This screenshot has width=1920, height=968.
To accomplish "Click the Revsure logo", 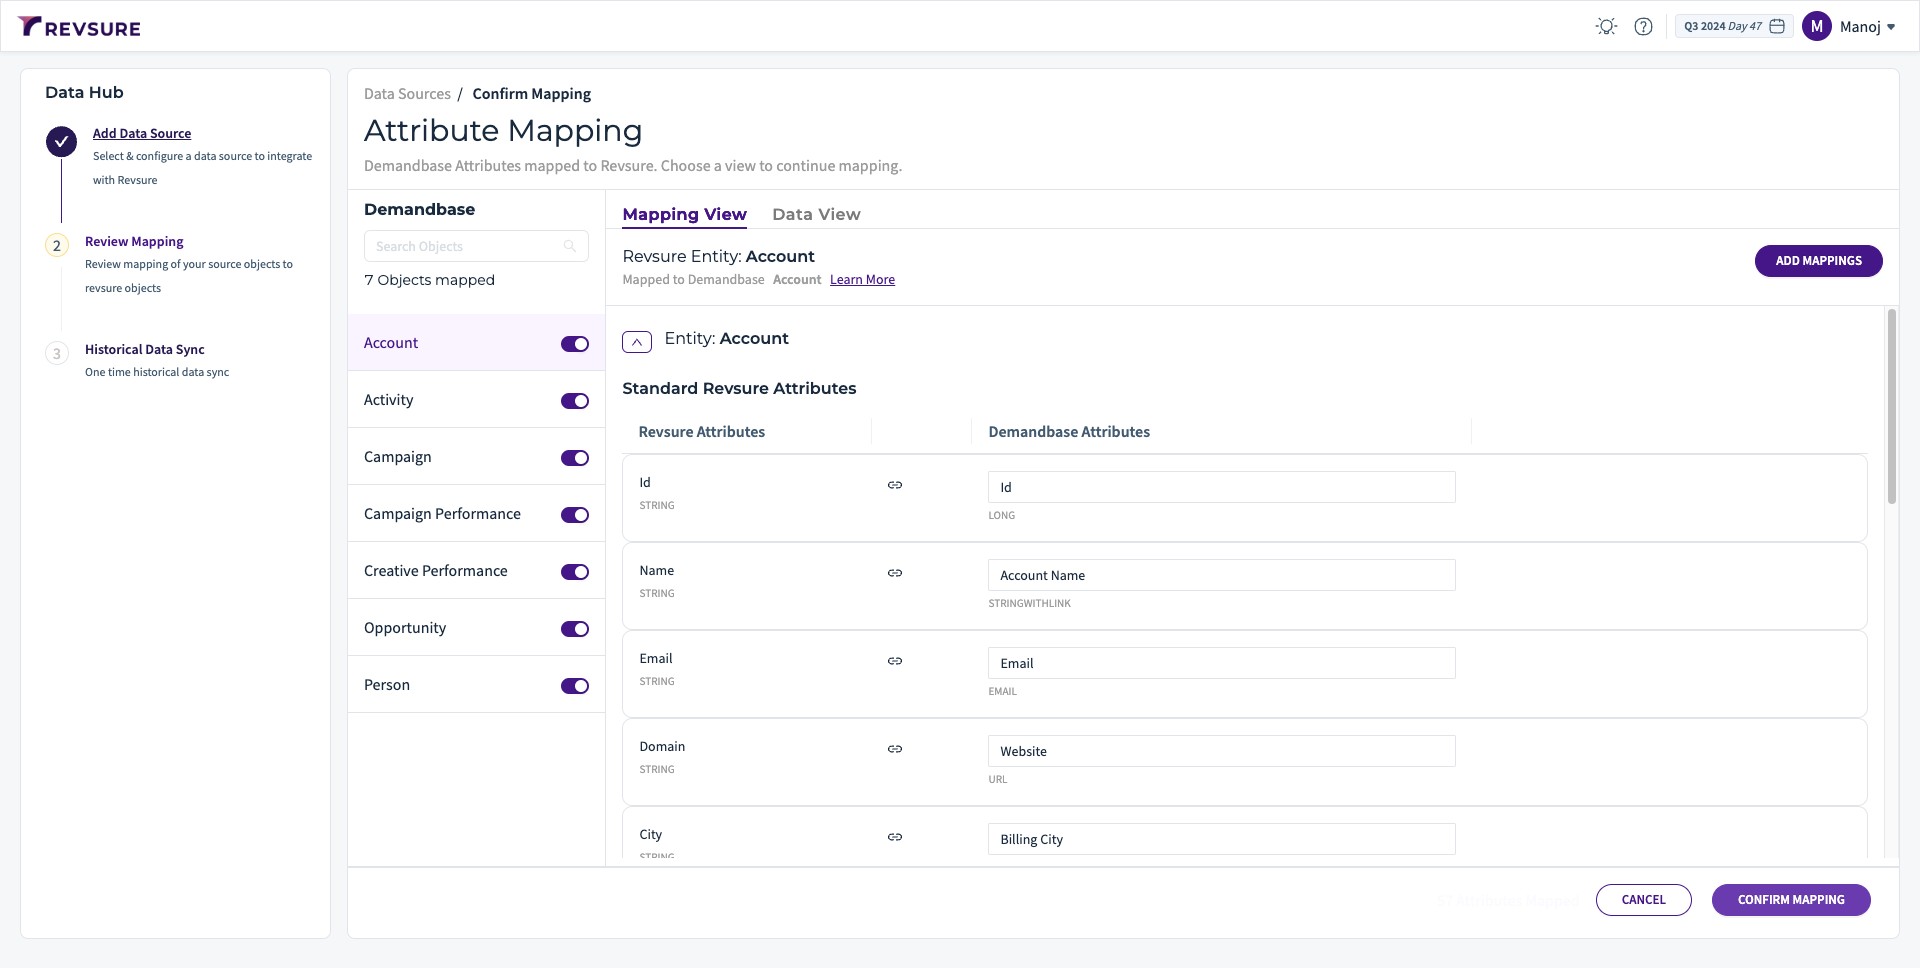I will click(79, 27).
